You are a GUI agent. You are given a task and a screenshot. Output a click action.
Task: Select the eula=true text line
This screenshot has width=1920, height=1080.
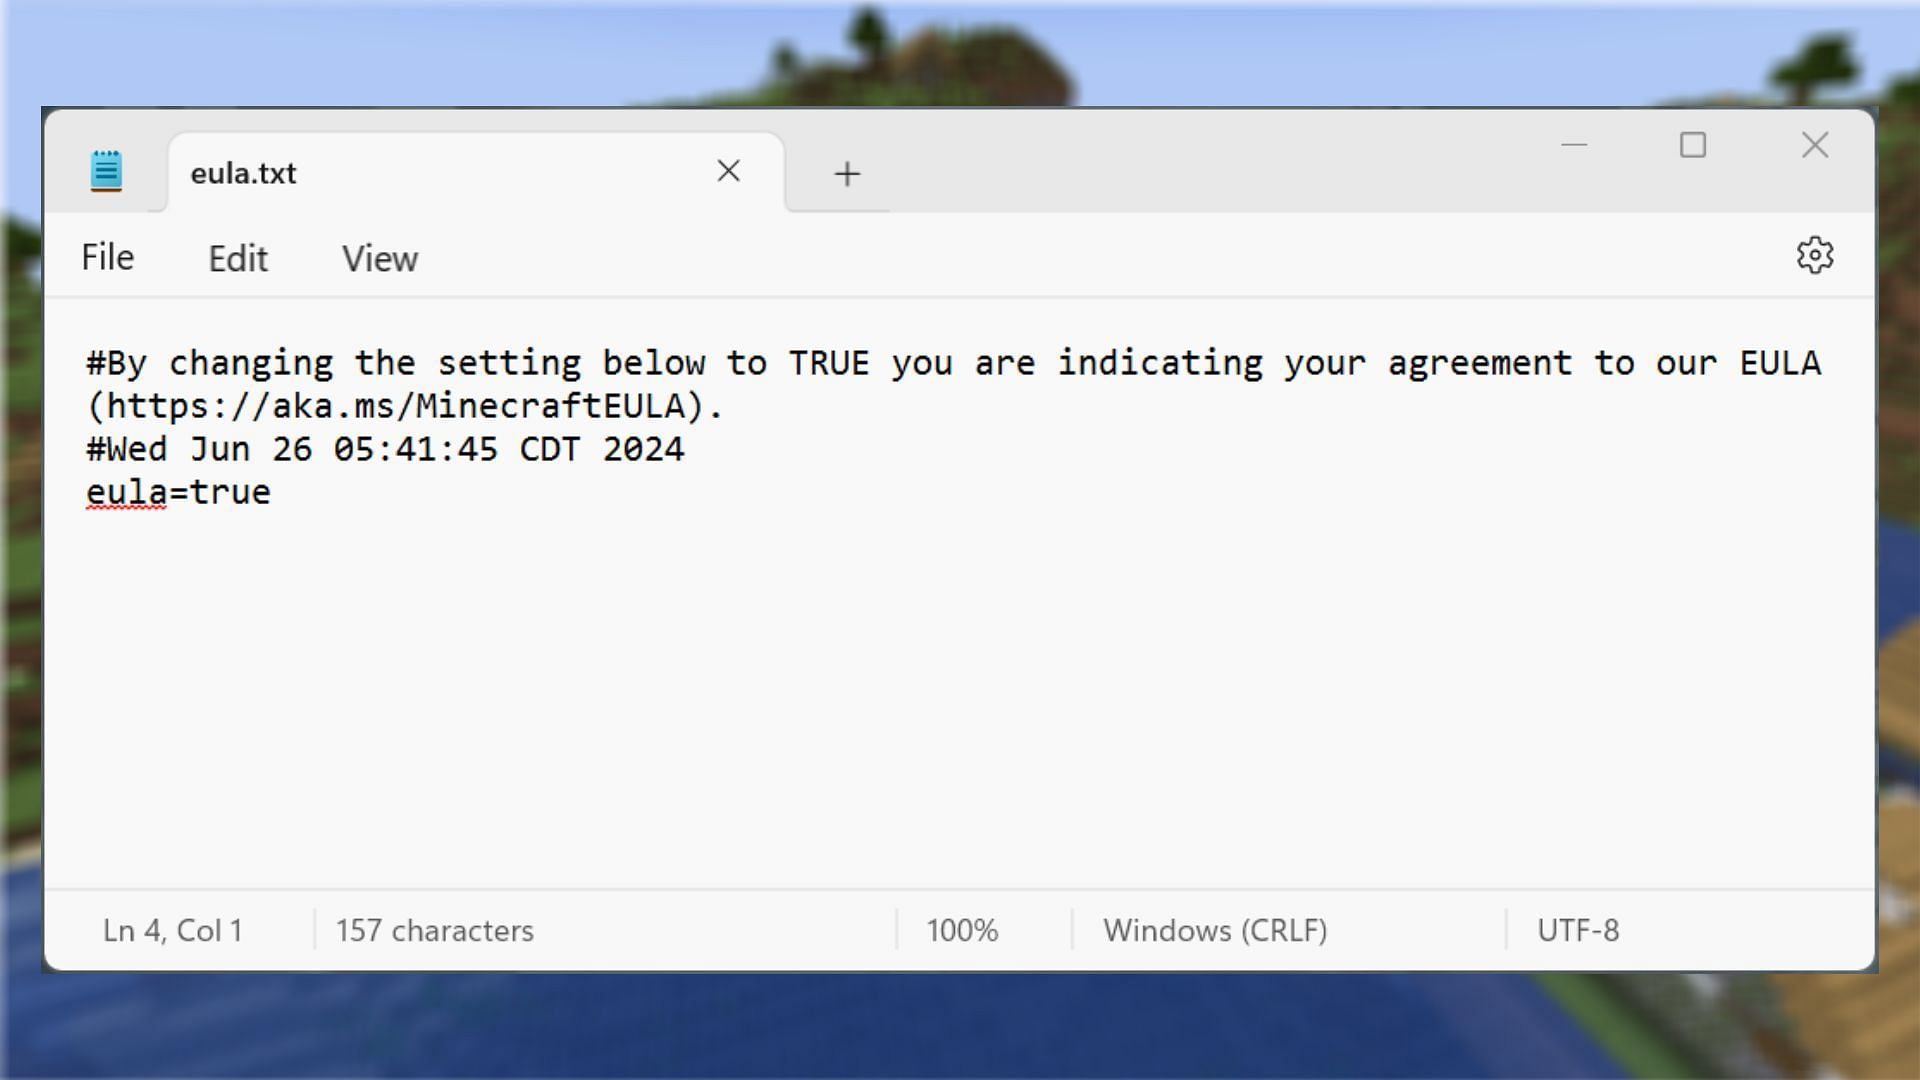pos(177,491)
